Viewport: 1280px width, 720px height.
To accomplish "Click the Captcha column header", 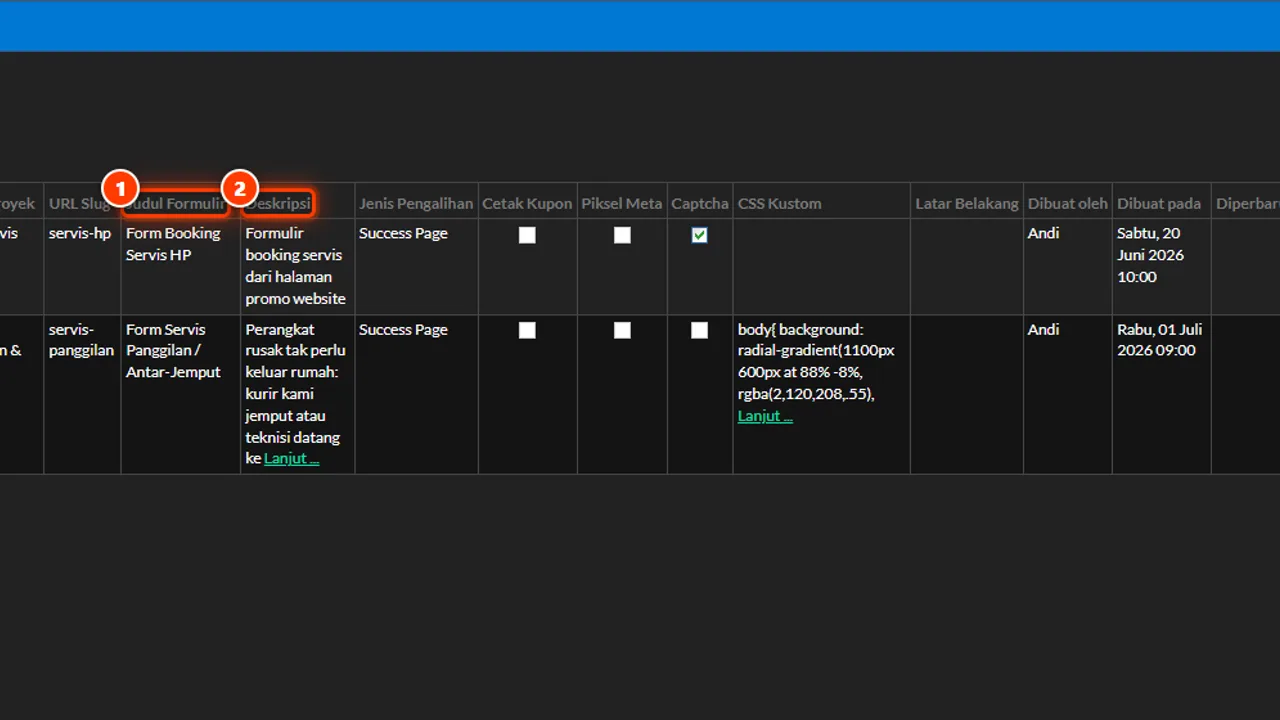I will [700, 203].
